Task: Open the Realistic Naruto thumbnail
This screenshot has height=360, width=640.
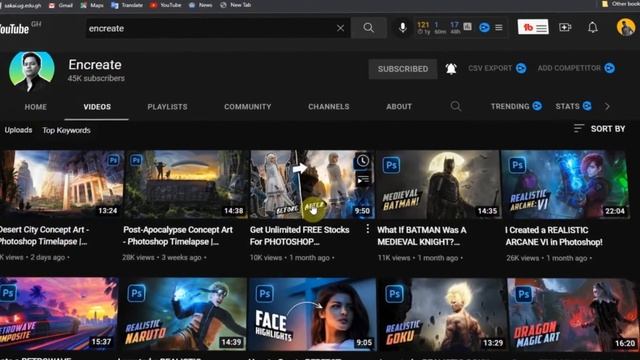Action: coord(184,313)
